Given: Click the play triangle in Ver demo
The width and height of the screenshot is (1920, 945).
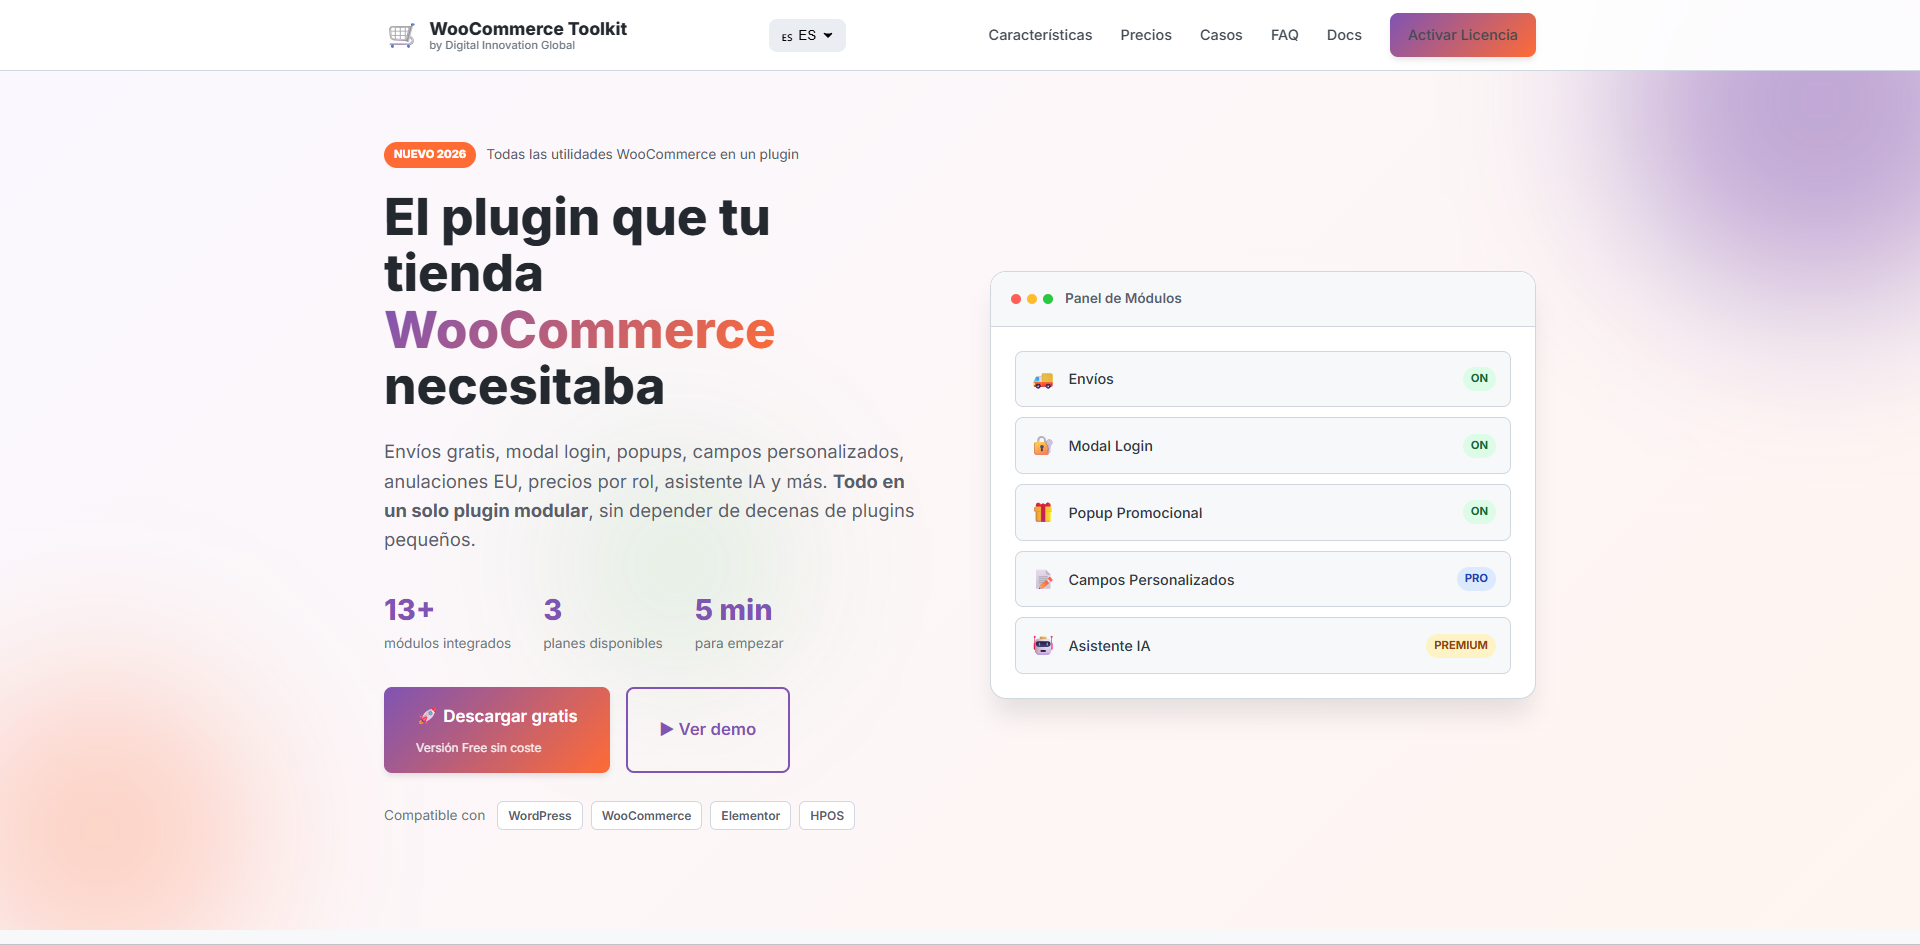Looking at the screenshot, I should (667, 730).
